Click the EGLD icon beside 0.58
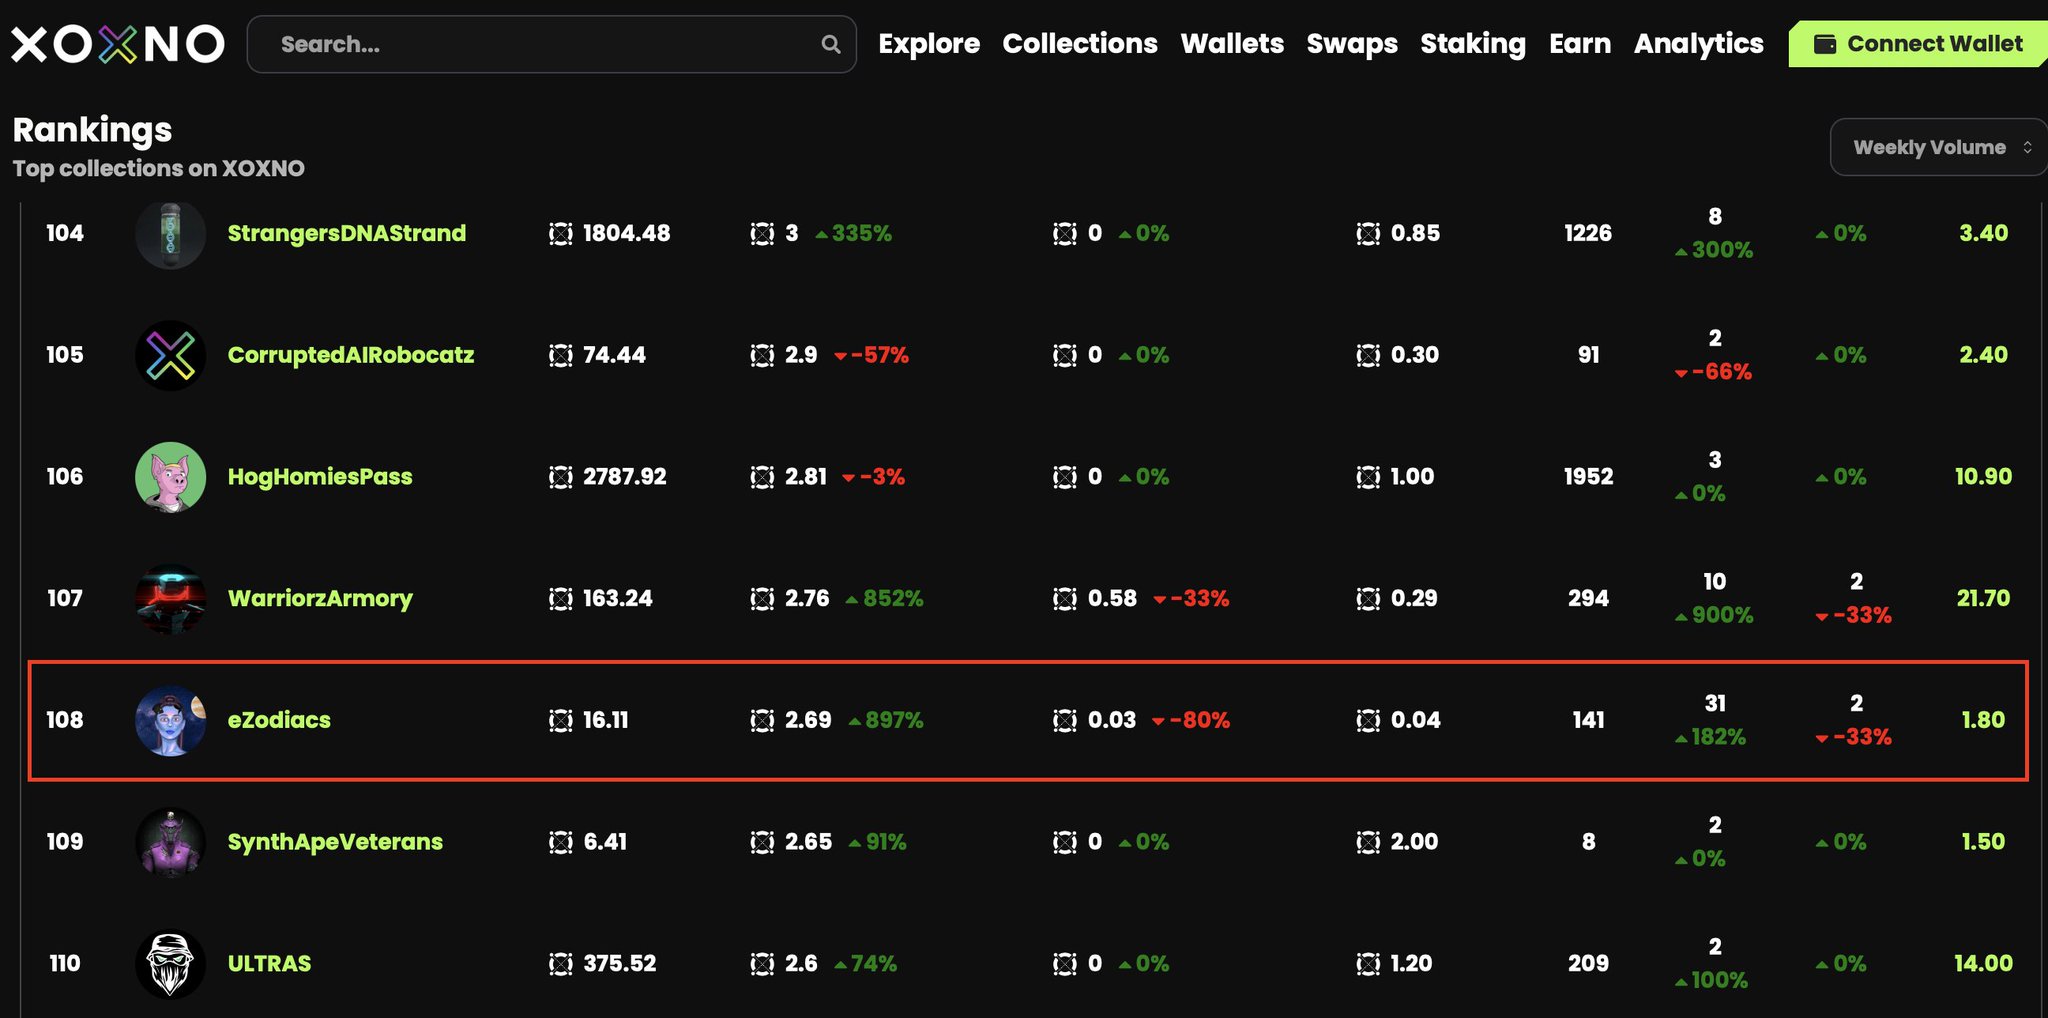This screenshot has height=1018, width=2048. [x=1065, y=599]
